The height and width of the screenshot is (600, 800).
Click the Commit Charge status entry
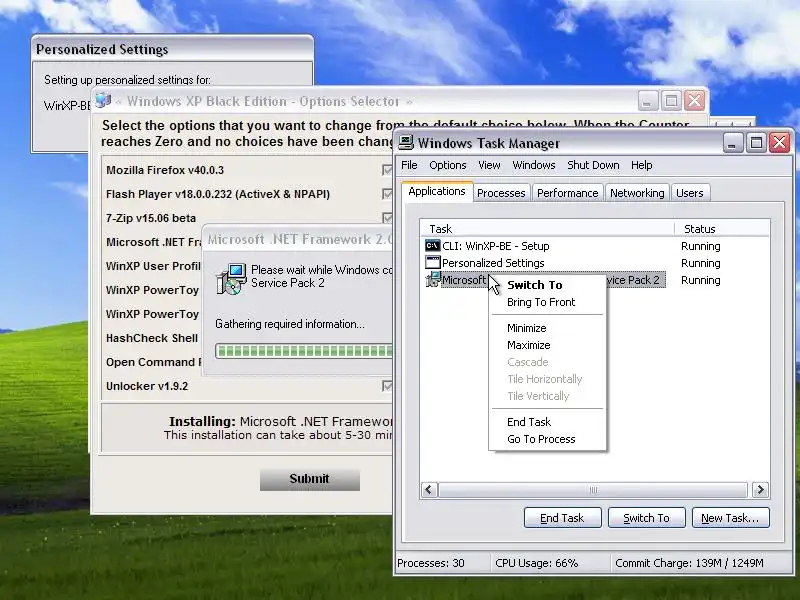point(689,563)
